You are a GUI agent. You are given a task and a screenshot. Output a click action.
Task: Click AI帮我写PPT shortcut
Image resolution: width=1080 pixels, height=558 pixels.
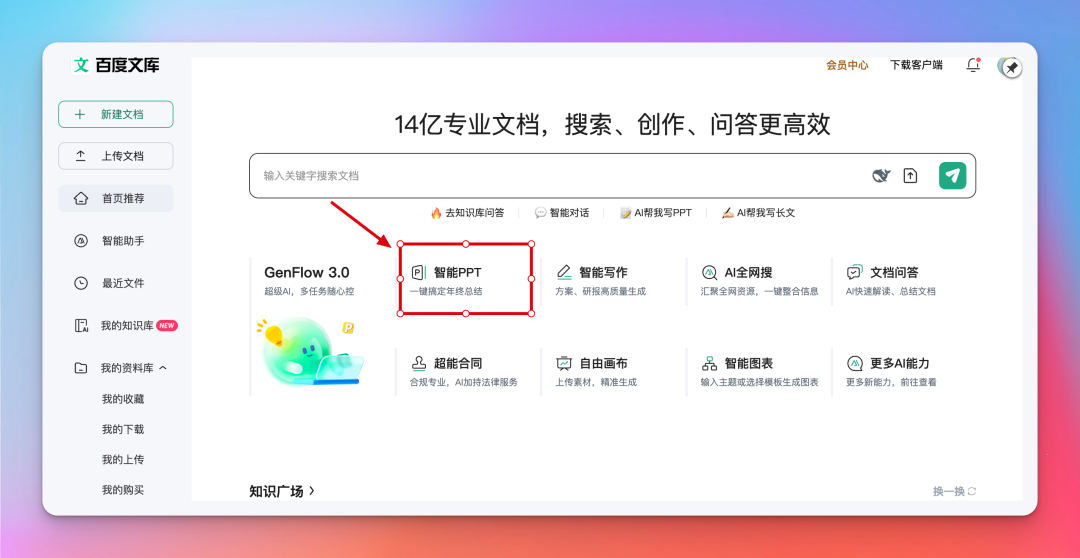656,213
